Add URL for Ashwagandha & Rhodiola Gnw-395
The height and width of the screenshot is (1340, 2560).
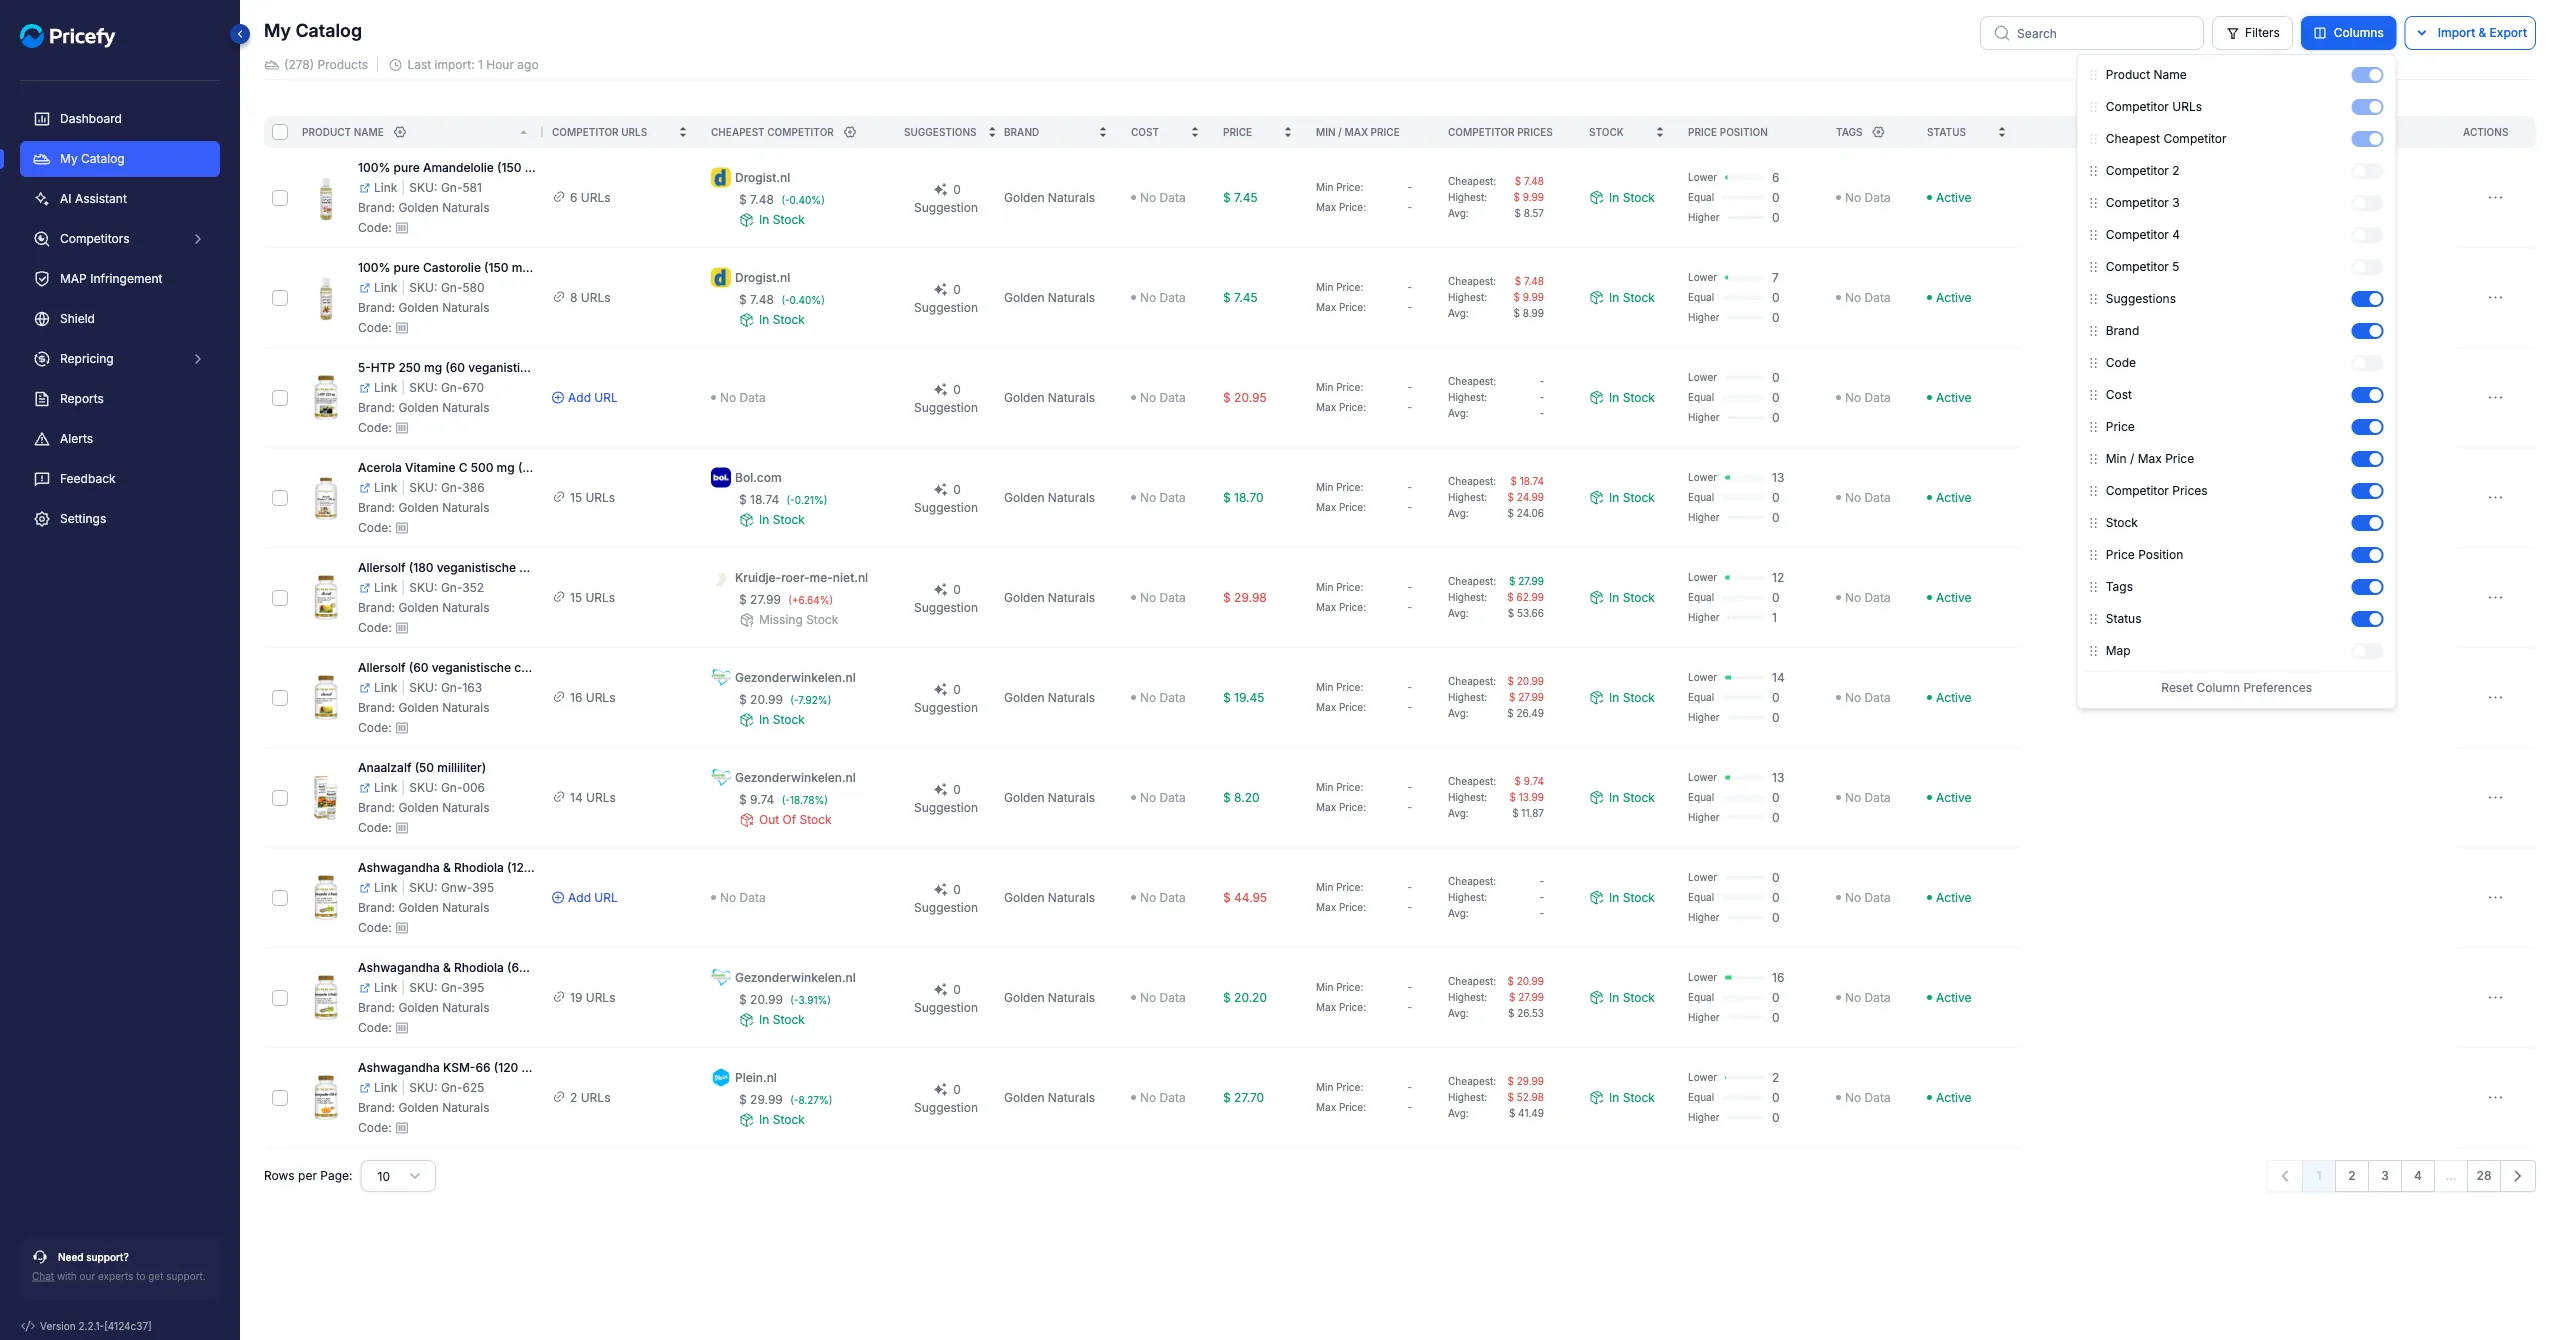[585, 898]
